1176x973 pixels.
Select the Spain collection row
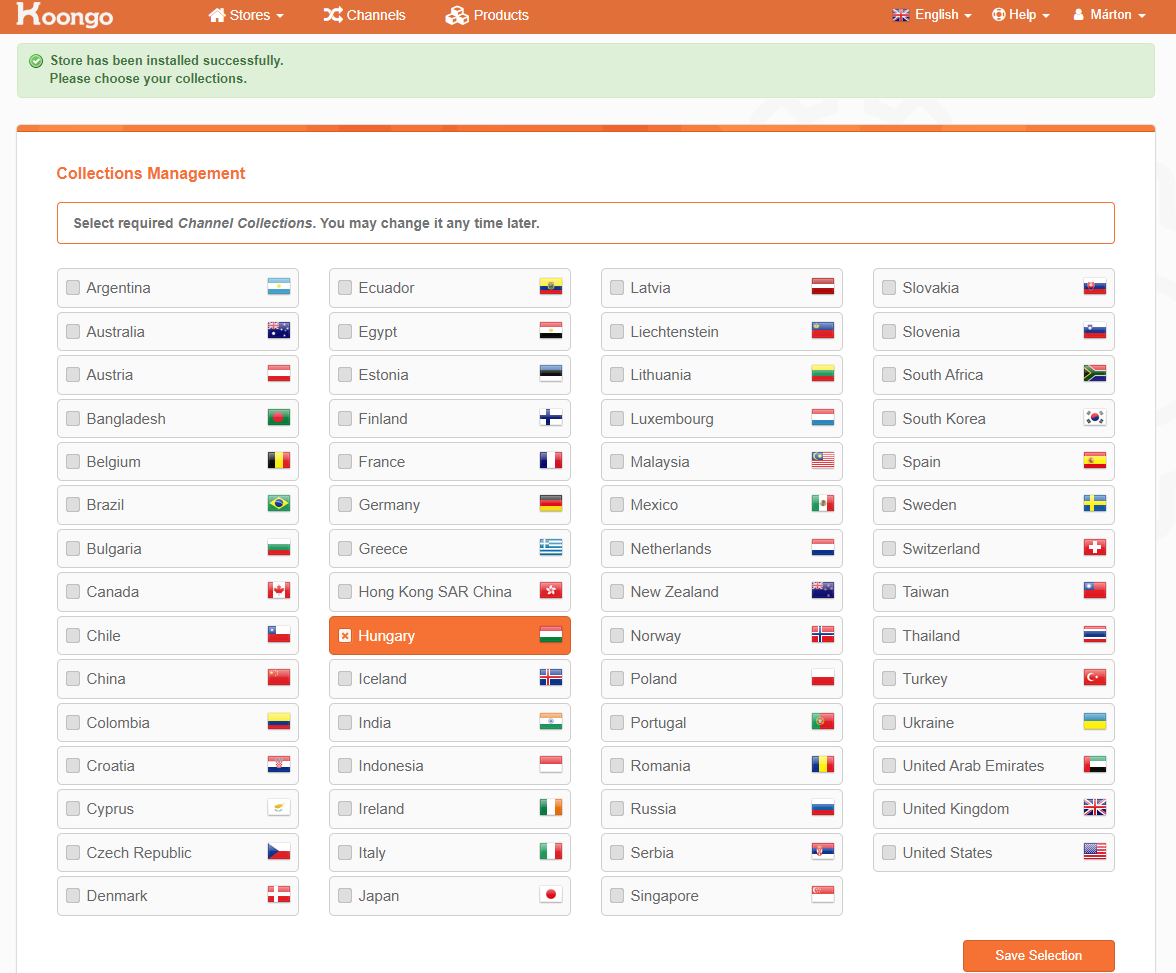tap(994, 461)
